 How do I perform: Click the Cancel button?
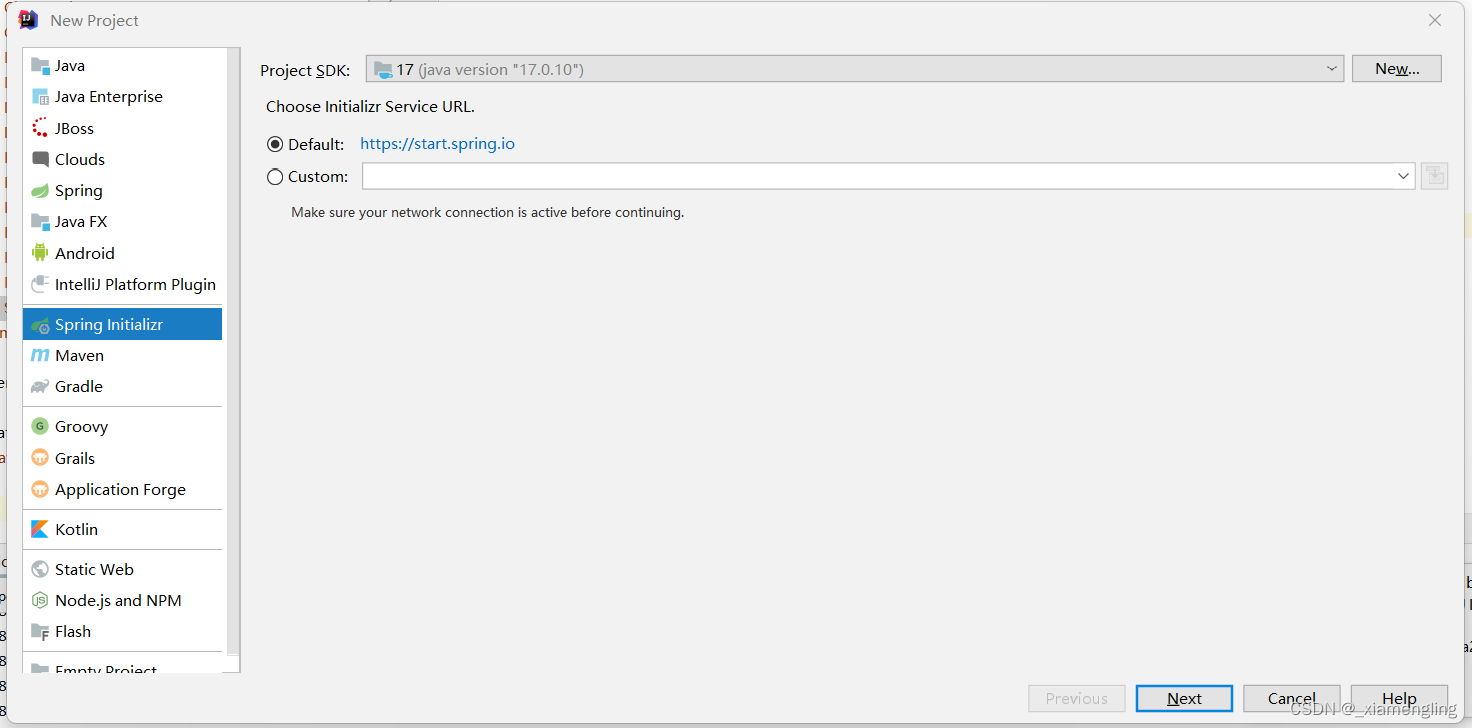coord(1292,698)
